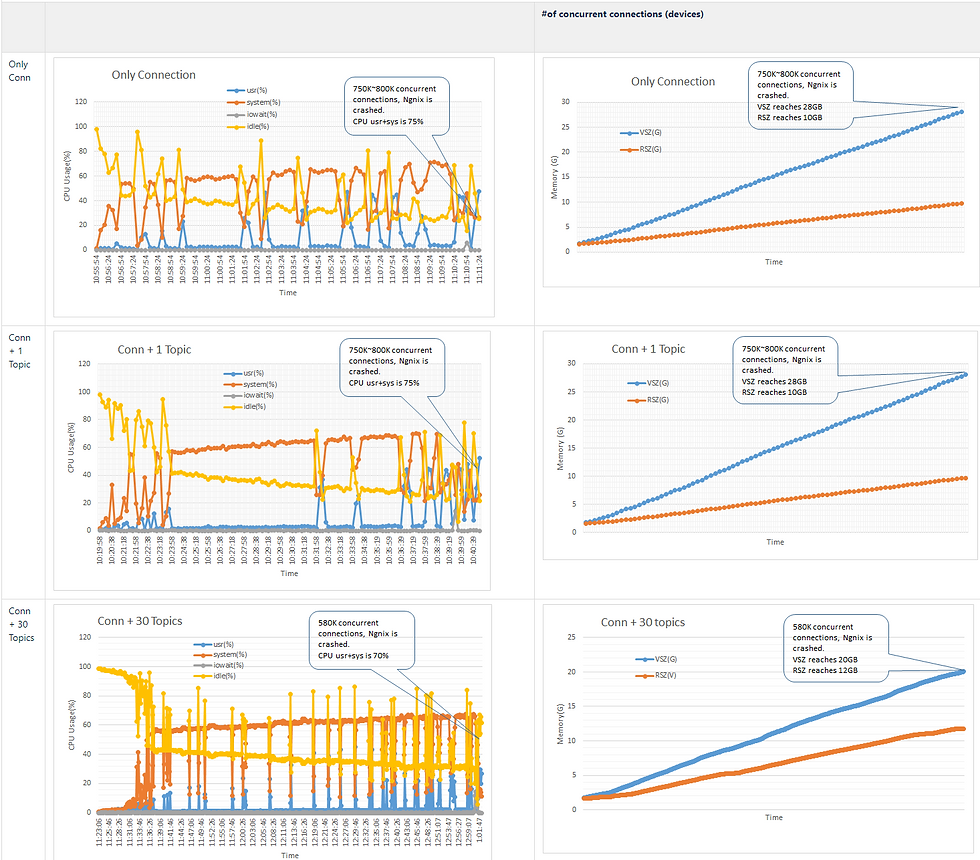Select the RSZ(V) legend in Conn + 30 topics memory chart
The height and width of the screenshot is (860, 980).
pyautogui.click(x=656, y=676)
